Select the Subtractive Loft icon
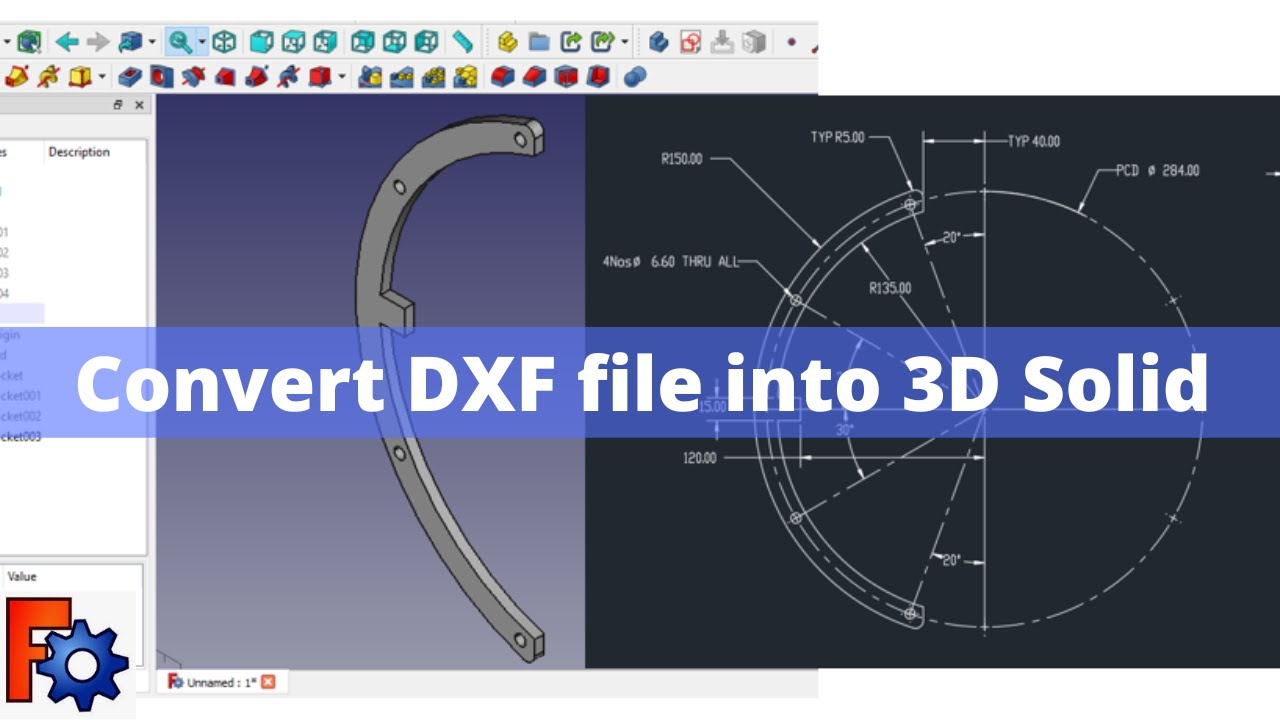Screen dimensions: 1280x720 (x=224, y=76)
